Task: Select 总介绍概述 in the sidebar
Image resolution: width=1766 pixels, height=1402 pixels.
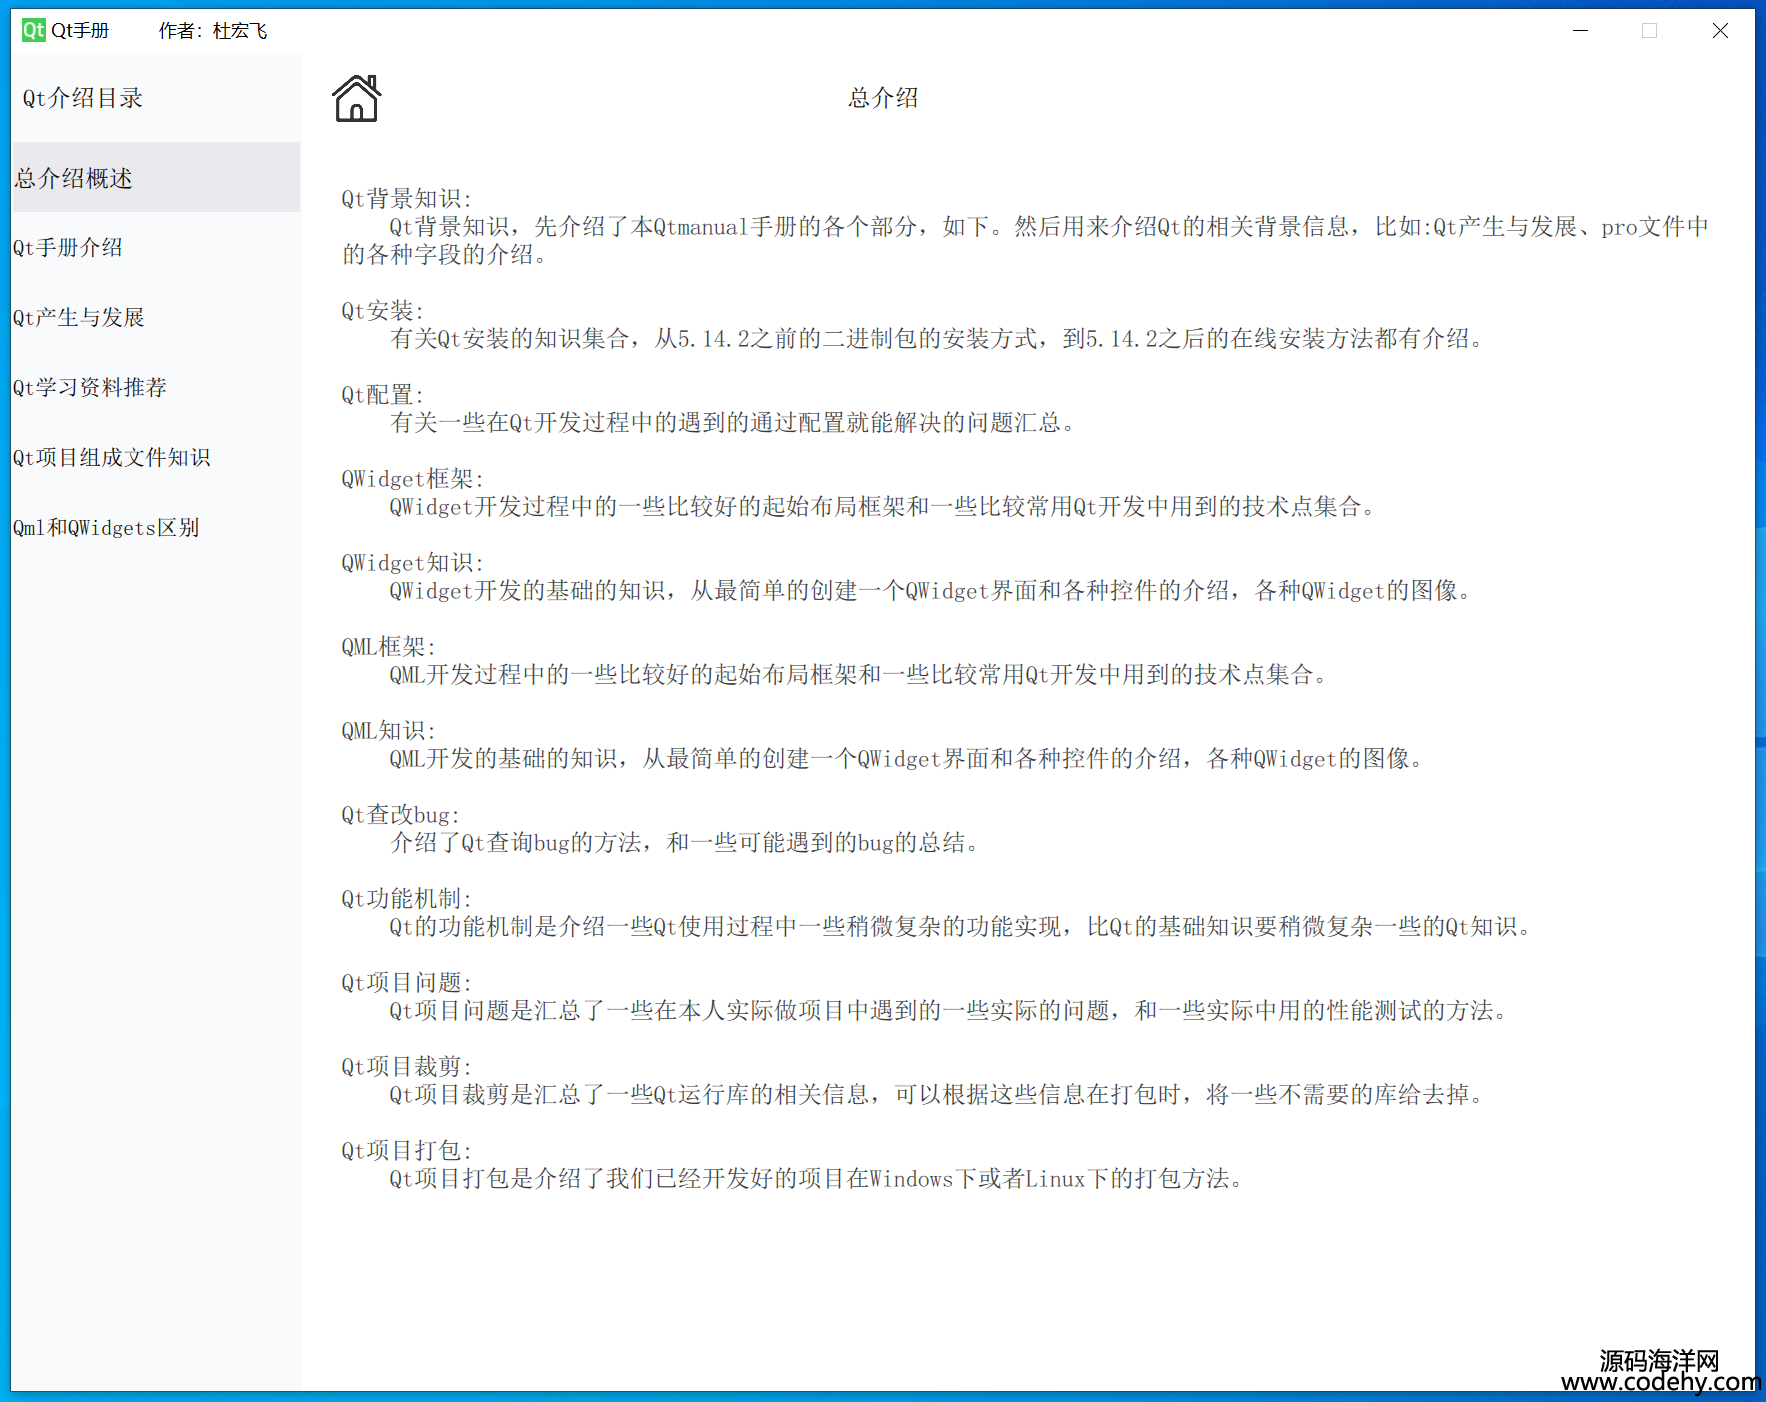Action: click(155, 177)
